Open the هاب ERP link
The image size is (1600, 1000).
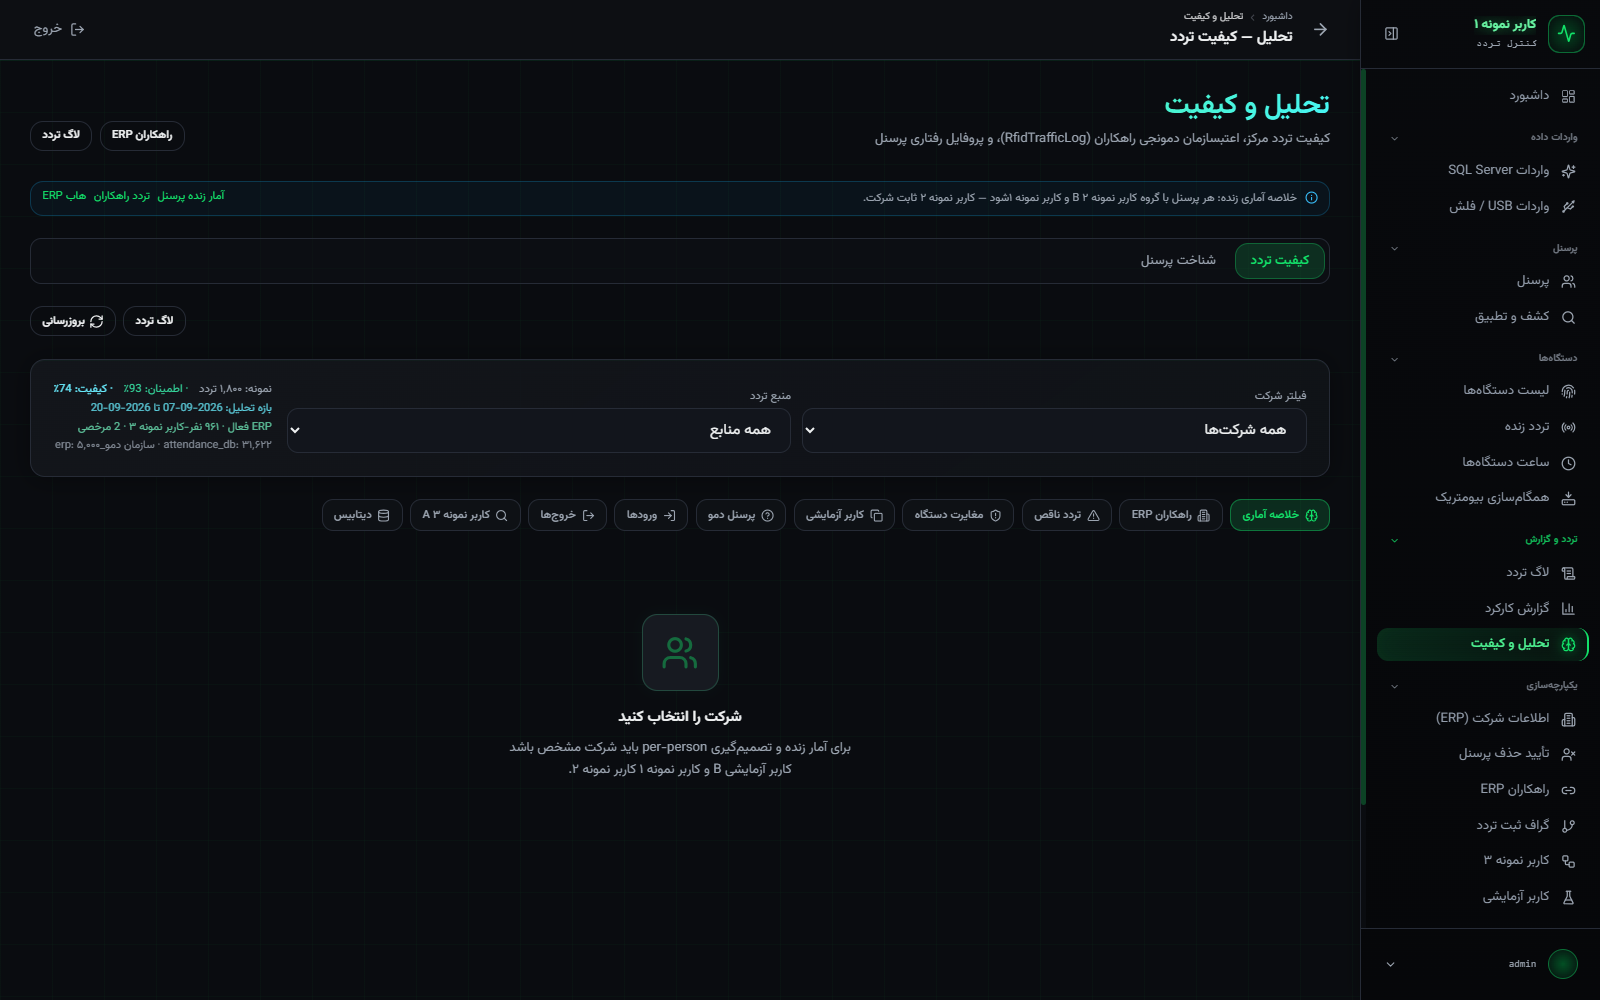click(x=64, y=196)
